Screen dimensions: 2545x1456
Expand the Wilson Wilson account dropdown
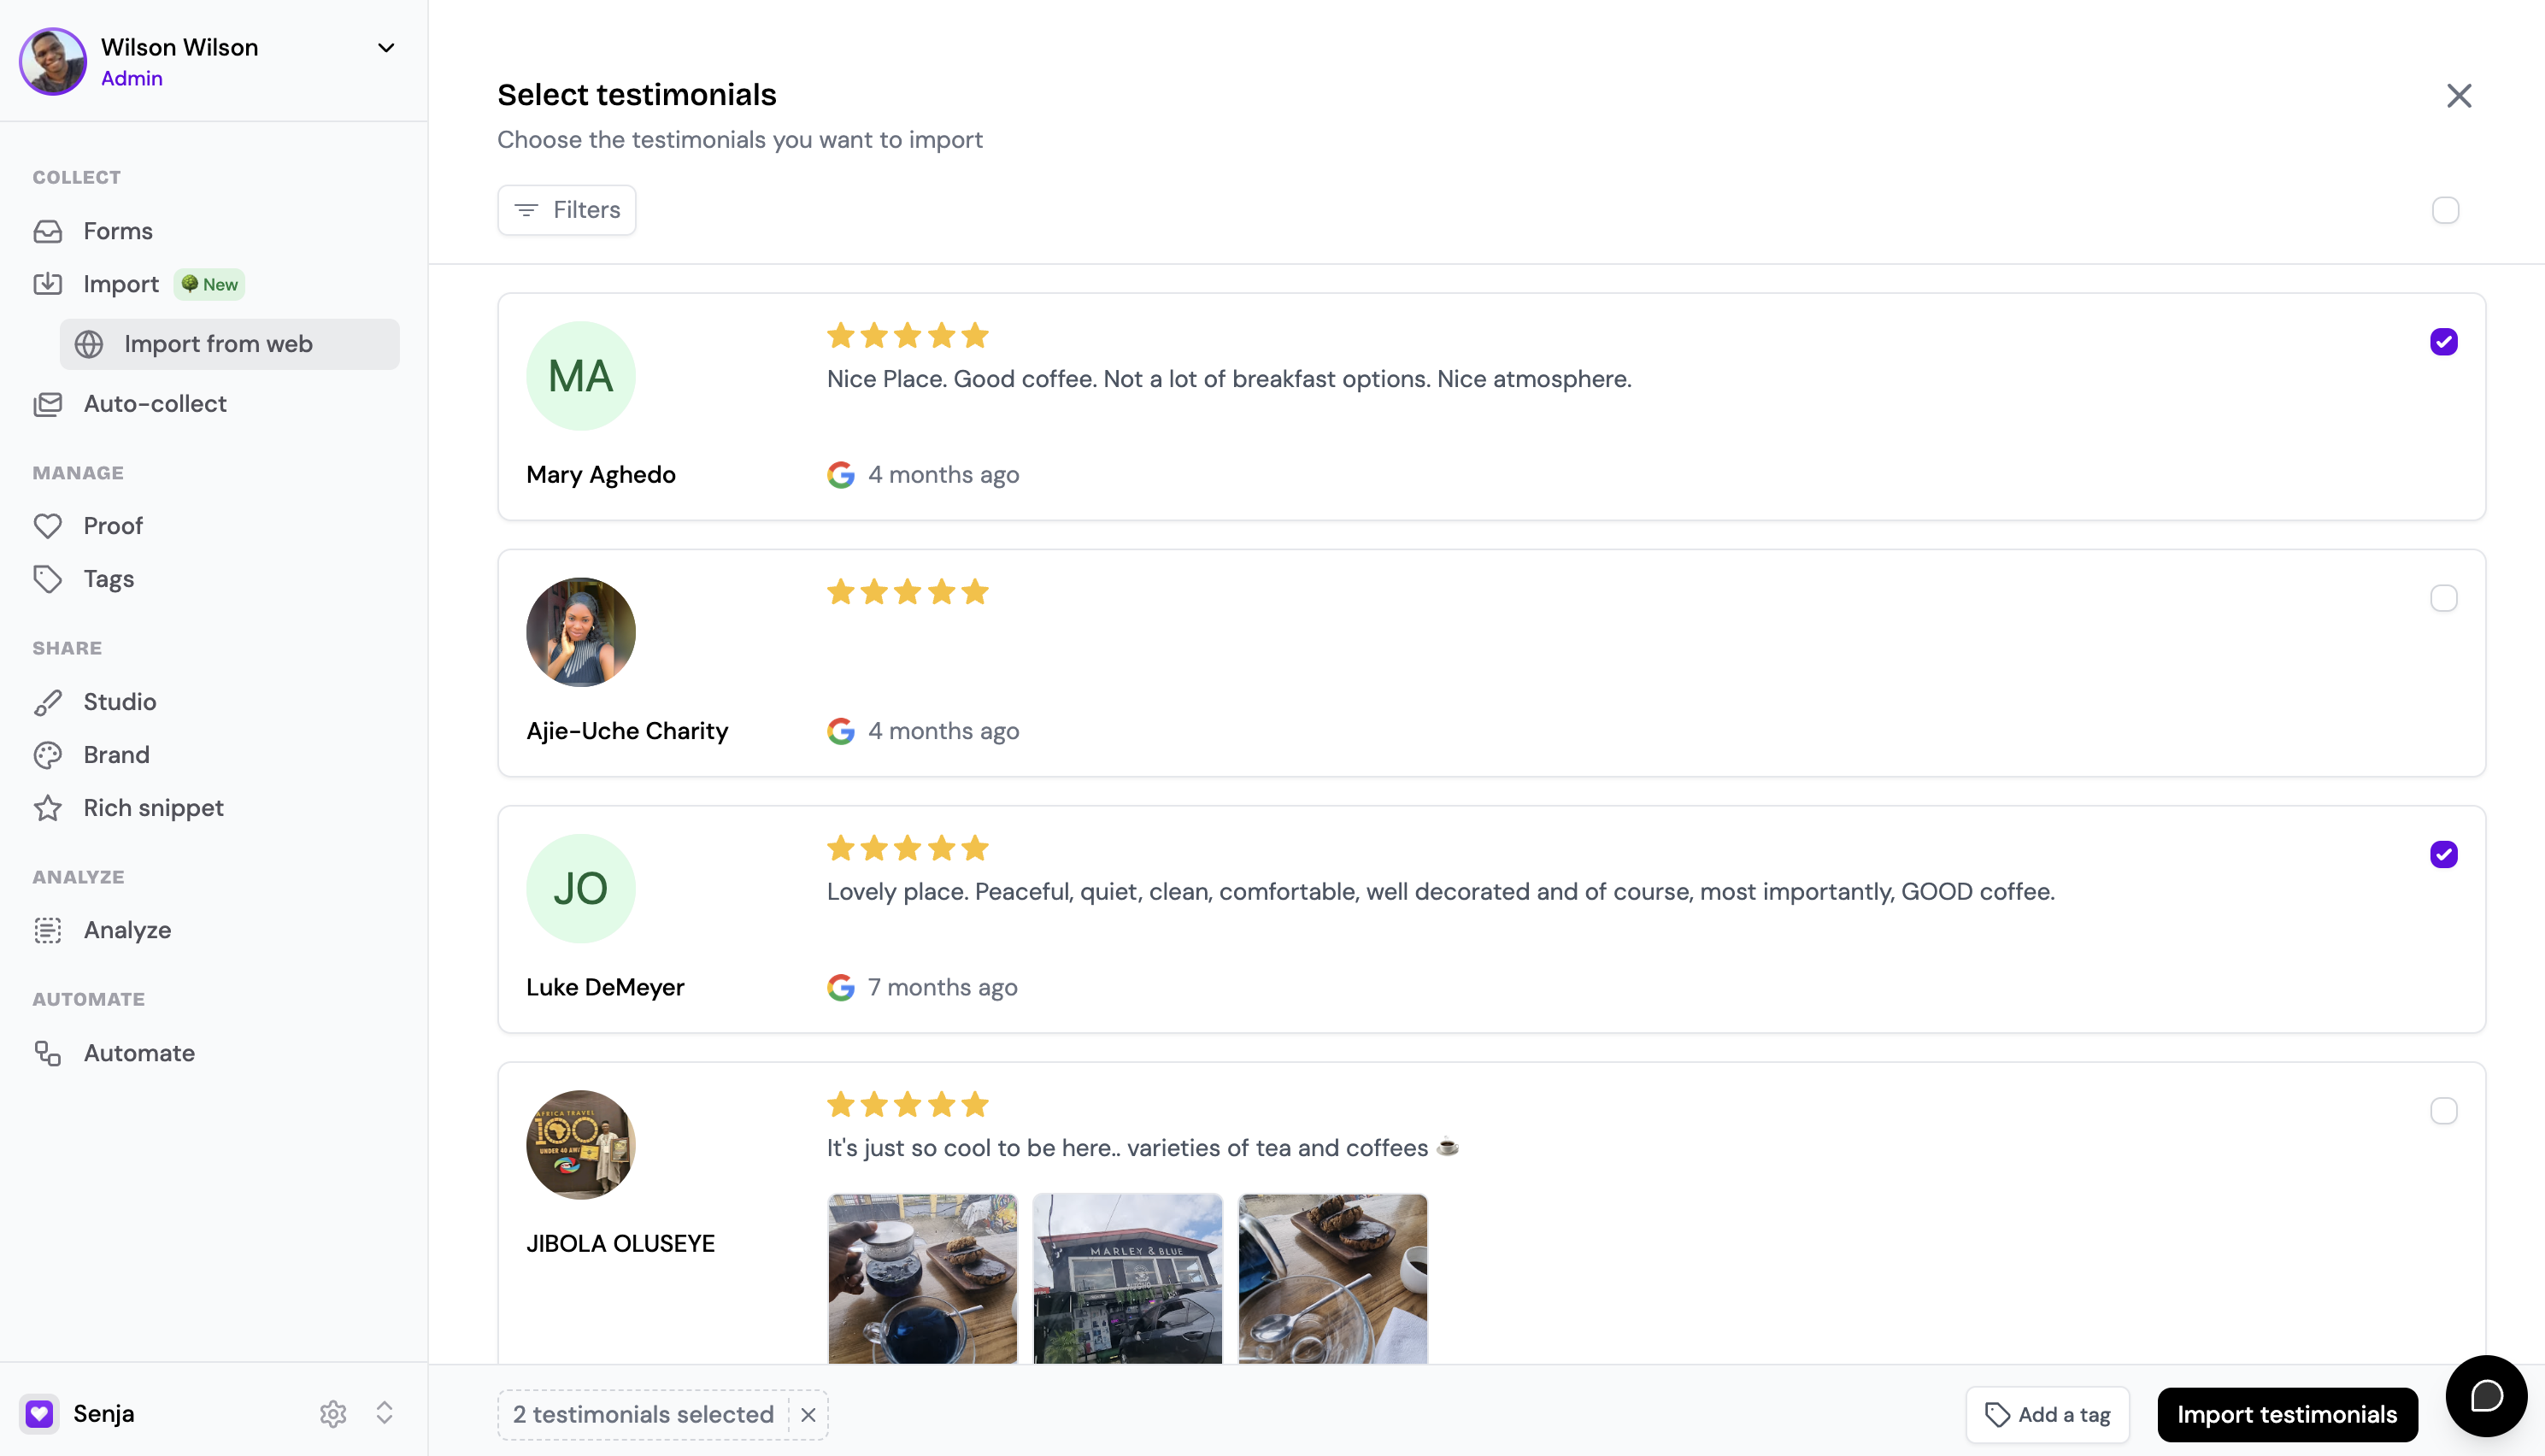tap(386, 48)
